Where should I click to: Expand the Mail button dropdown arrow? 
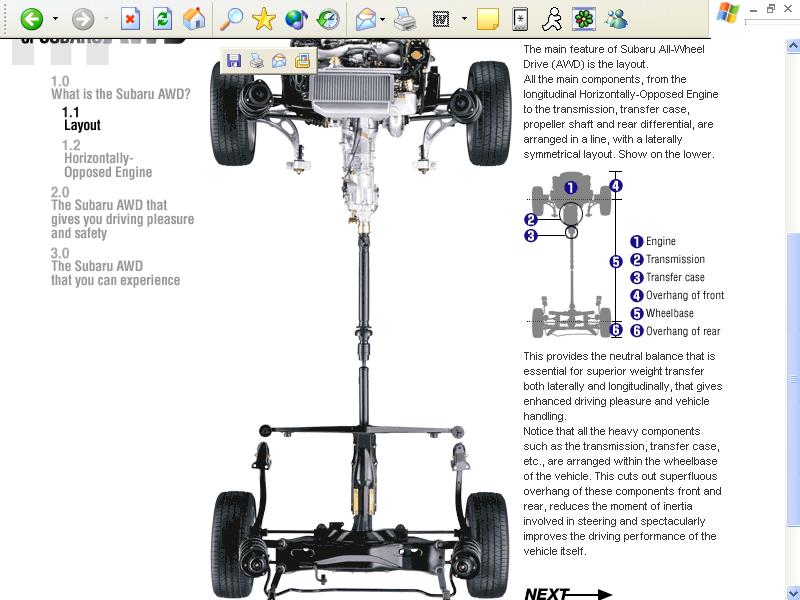click(x=383, y=19)
